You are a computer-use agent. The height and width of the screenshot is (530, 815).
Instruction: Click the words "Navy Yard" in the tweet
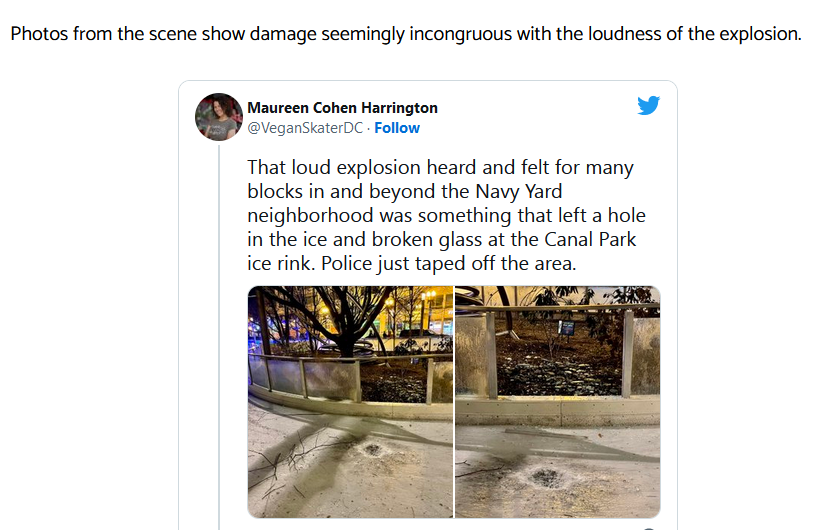pyautogui.click(x=519, y=192)
